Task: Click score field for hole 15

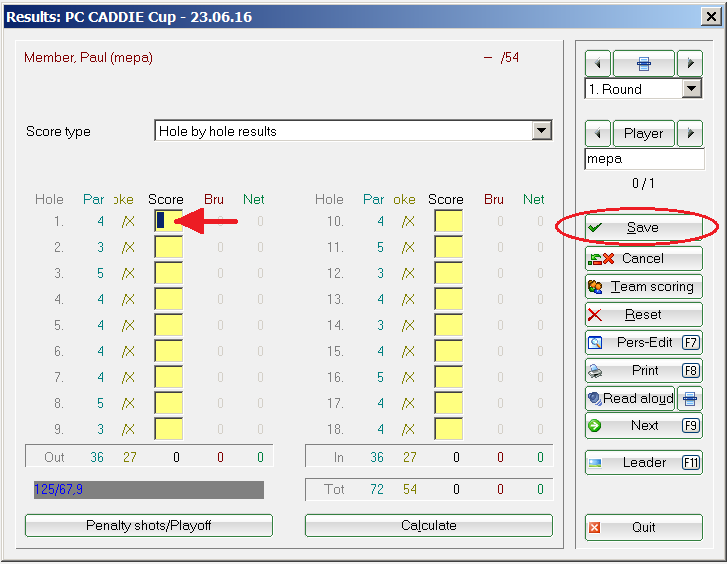Action: [449, 351]
